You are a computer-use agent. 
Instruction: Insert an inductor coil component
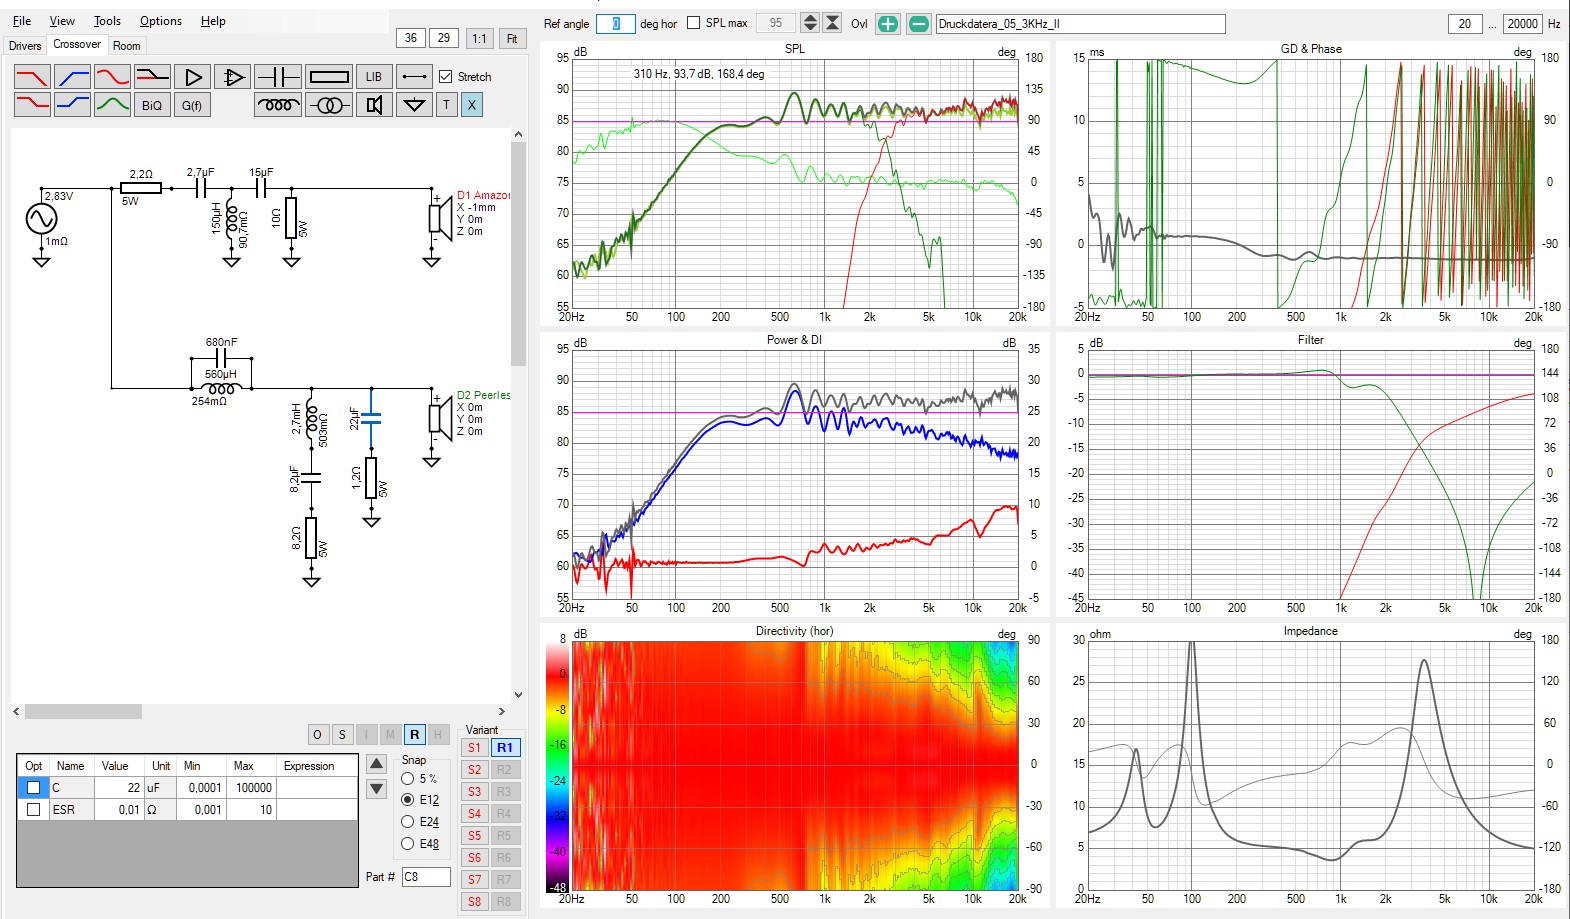[277, 105]
